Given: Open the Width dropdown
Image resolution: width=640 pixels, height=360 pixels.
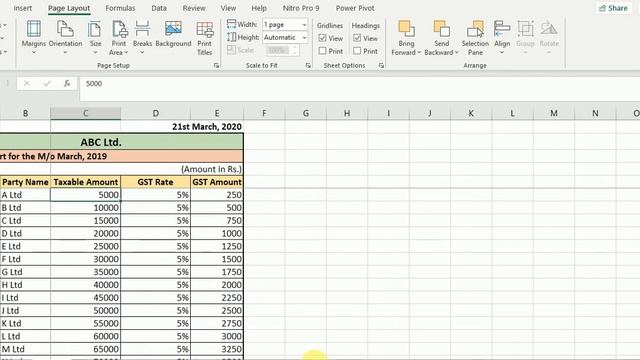Looking at the screenshot, I should click(x=304, y=24).
